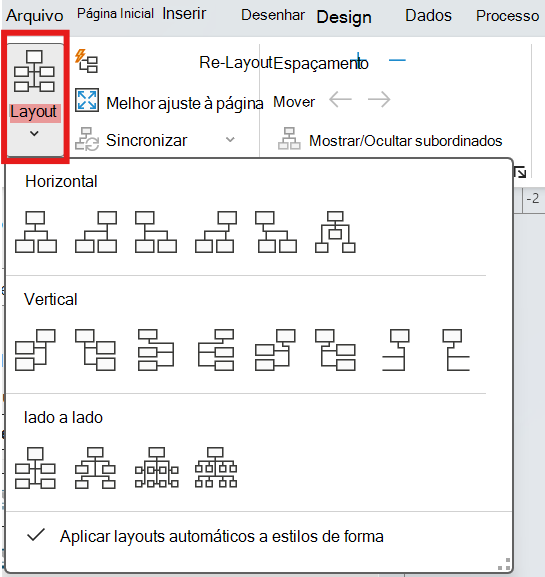Select sixth Horizontal layout with nested box
Screen dimensions: 545x577
(x=335, y=232)
